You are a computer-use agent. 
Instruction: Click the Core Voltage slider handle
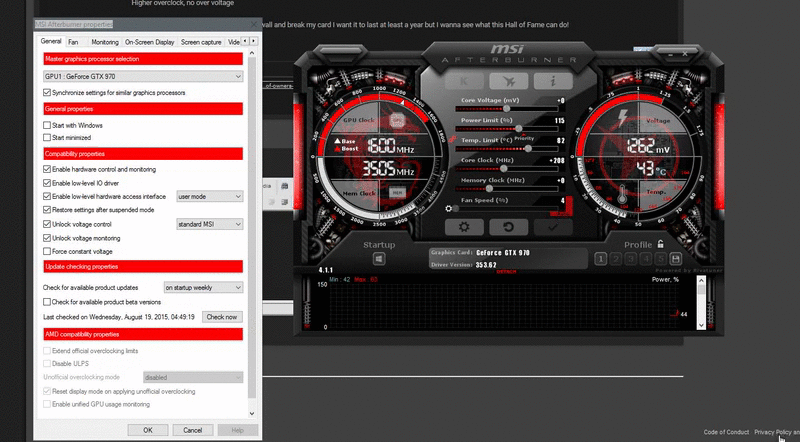pos(507,108)
